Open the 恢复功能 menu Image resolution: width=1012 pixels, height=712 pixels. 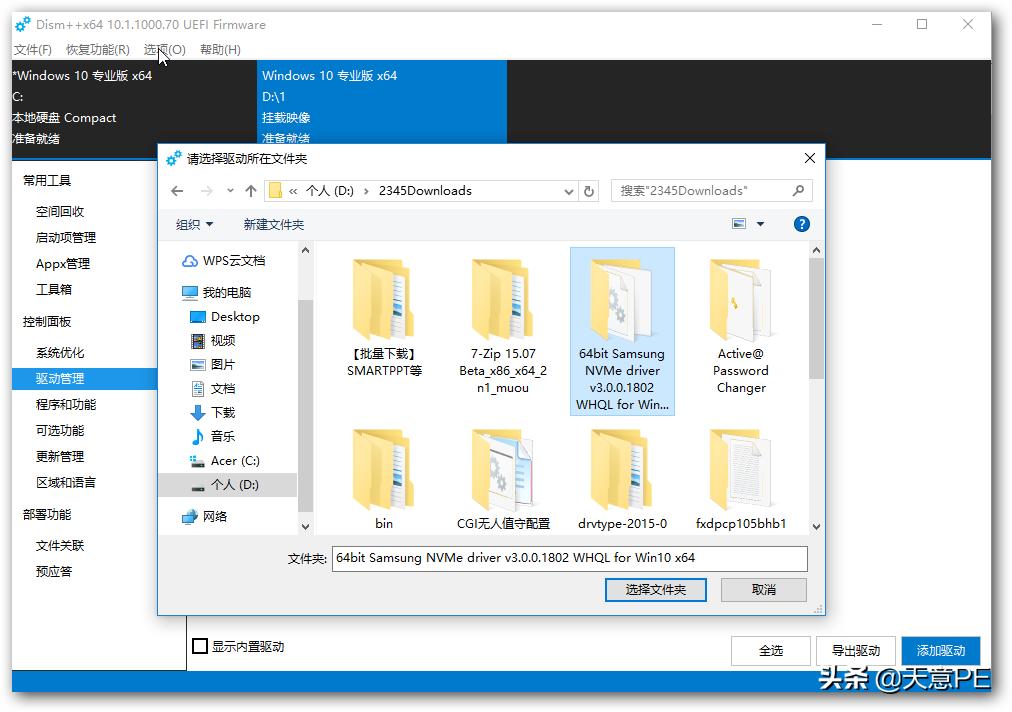point(96,49)
